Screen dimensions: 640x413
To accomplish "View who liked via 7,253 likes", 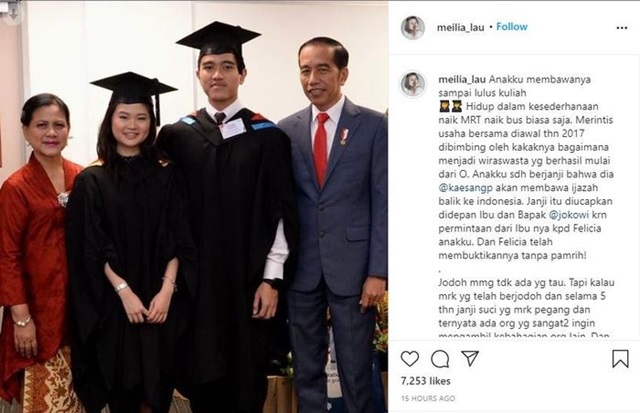I will pos(426,381).
